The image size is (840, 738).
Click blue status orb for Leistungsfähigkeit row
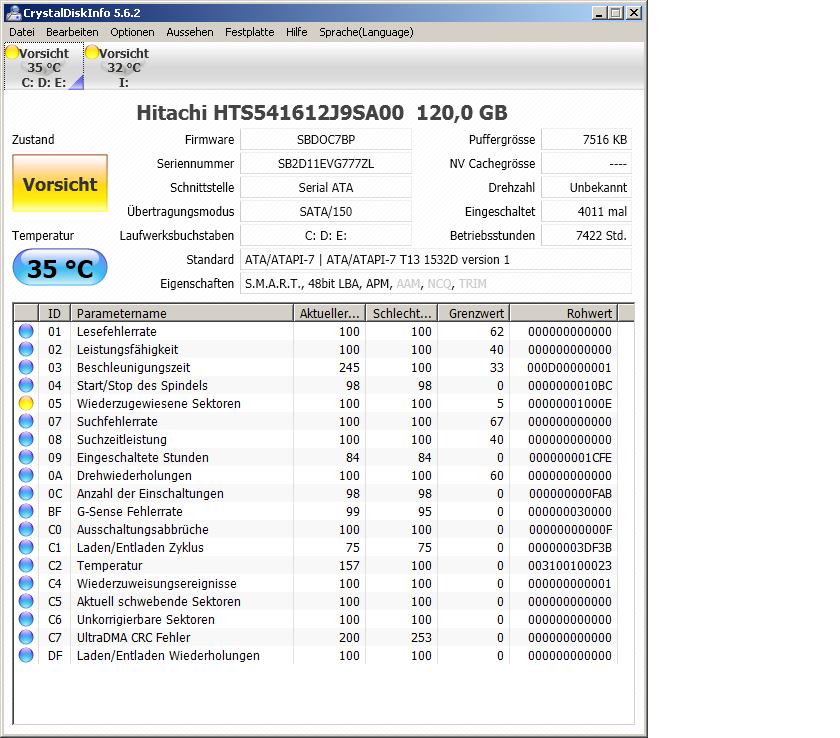point(26,349)
